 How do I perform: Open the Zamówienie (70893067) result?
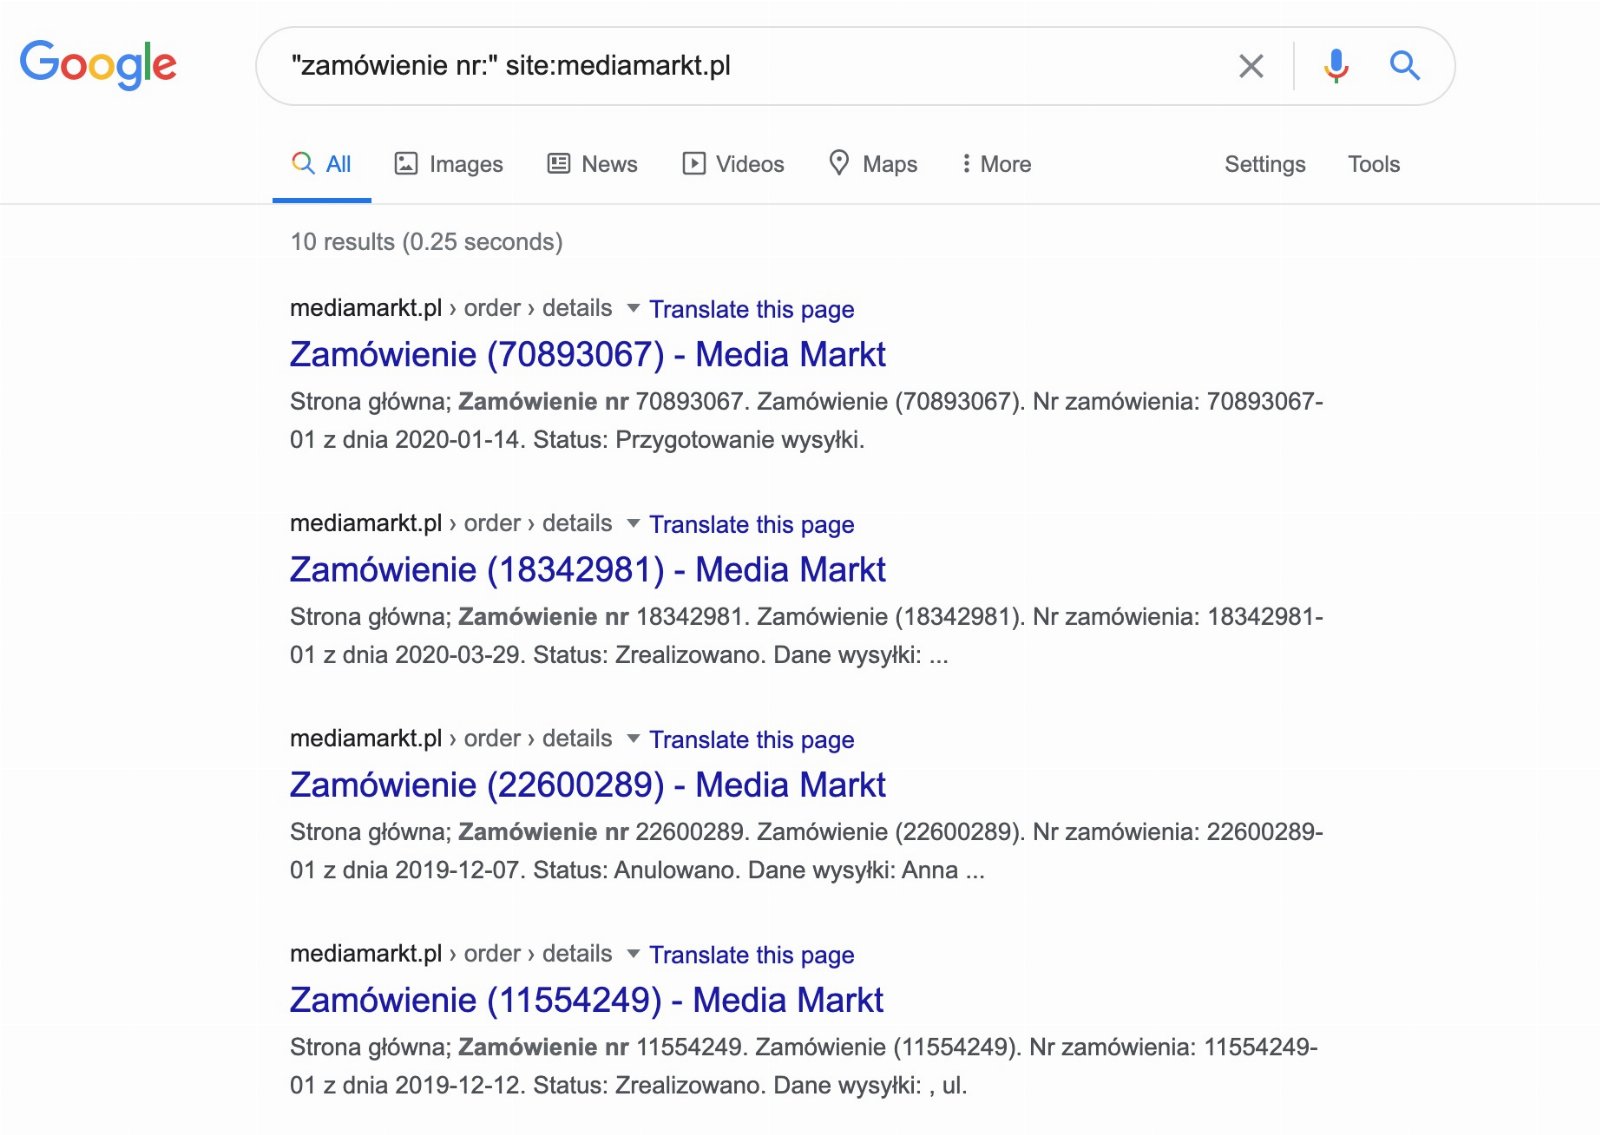[588, 354]
